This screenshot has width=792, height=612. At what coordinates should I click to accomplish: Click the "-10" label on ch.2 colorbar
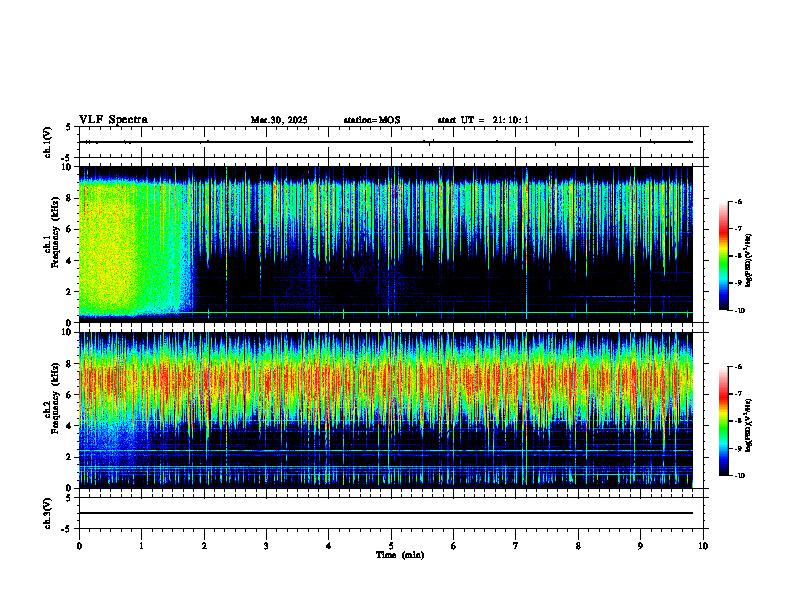(739, 476)
